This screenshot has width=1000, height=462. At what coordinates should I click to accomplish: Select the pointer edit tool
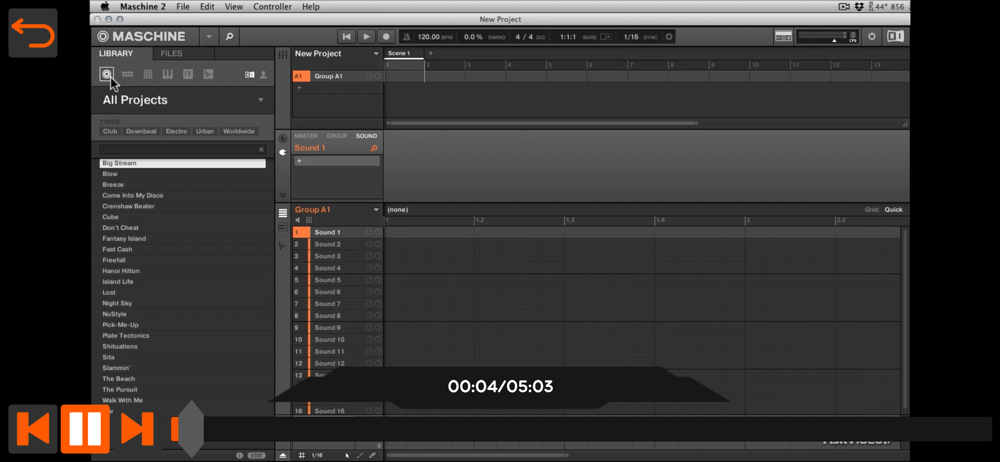(347, 456)
